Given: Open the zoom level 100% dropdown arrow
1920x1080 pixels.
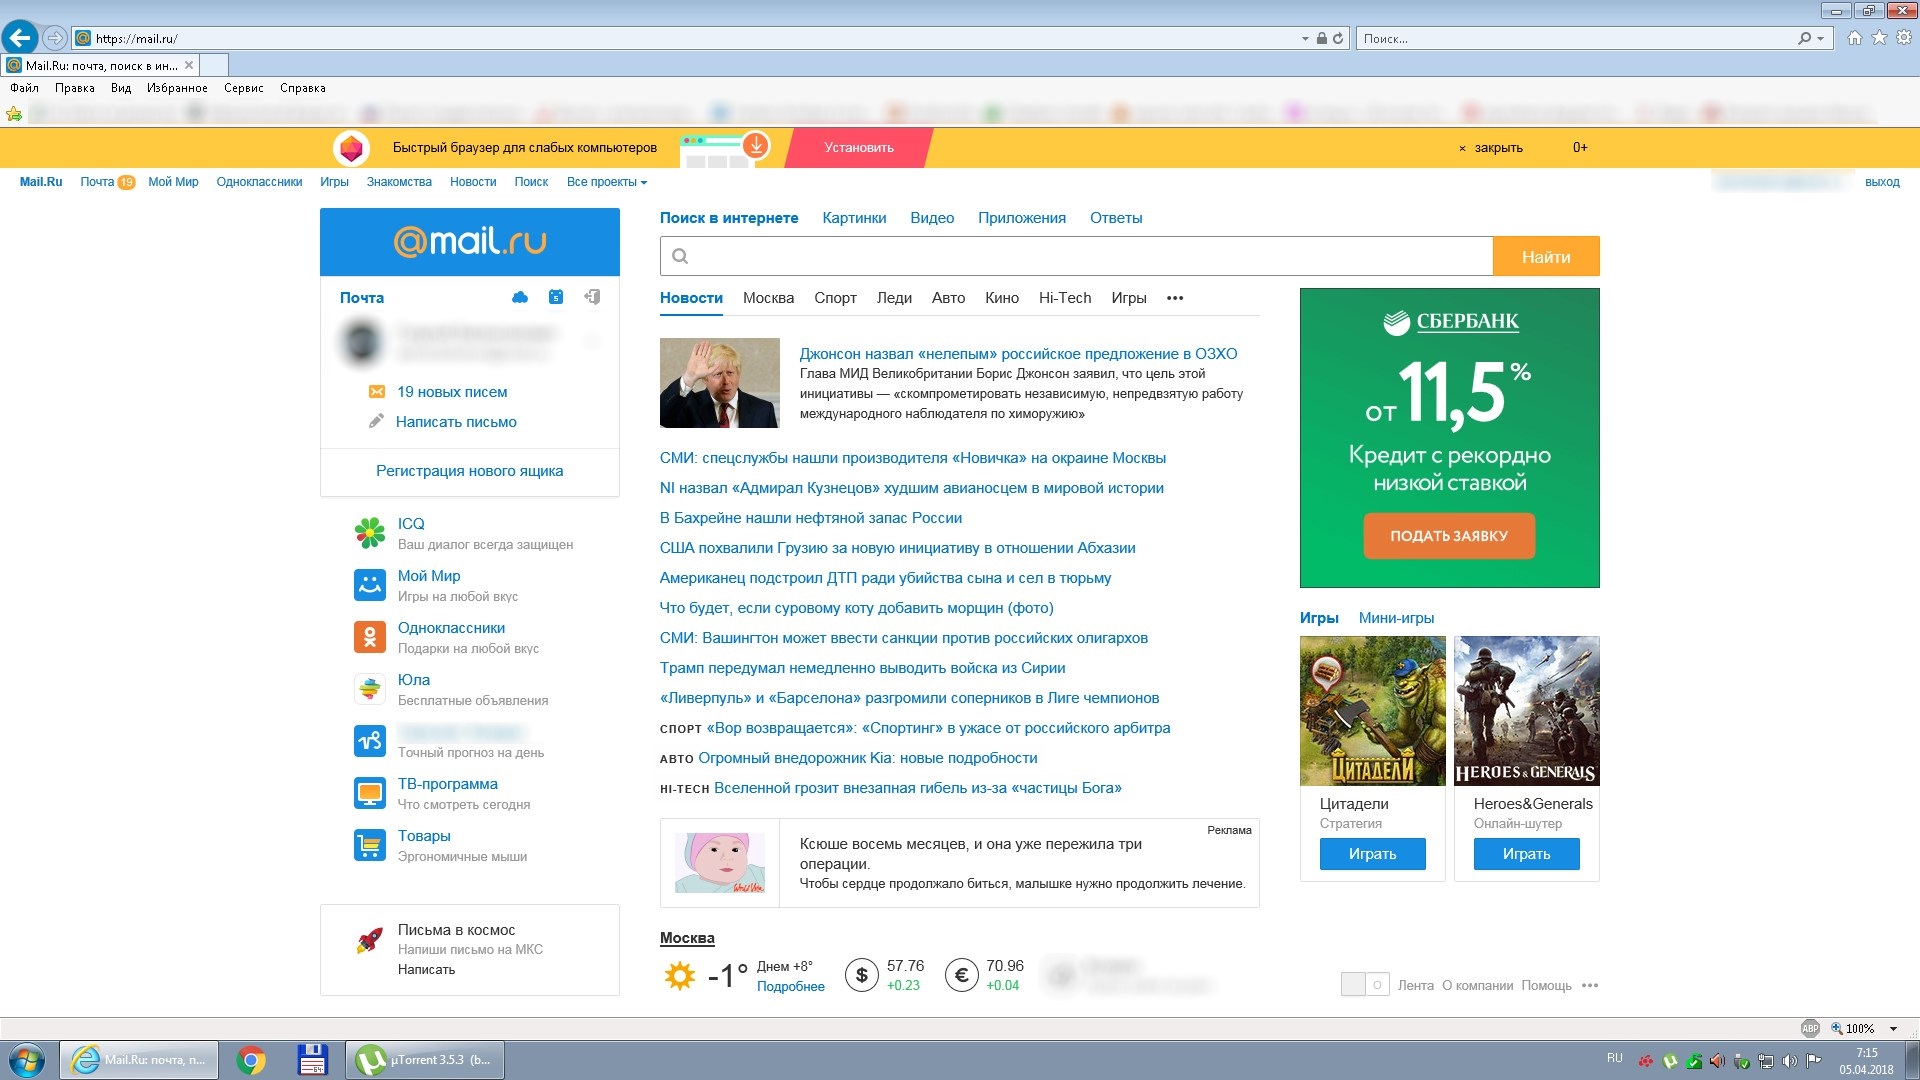Looking at the screenshot, I should [x=1893, y=1029].
